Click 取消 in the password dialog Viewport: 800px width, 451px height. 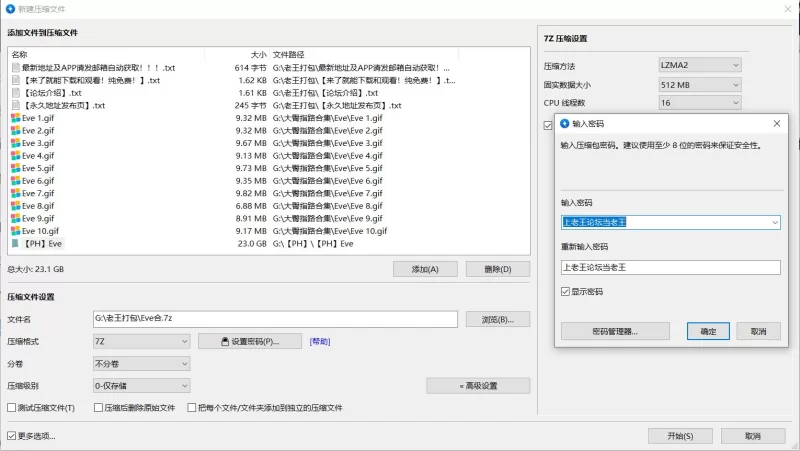pos(758,331)
